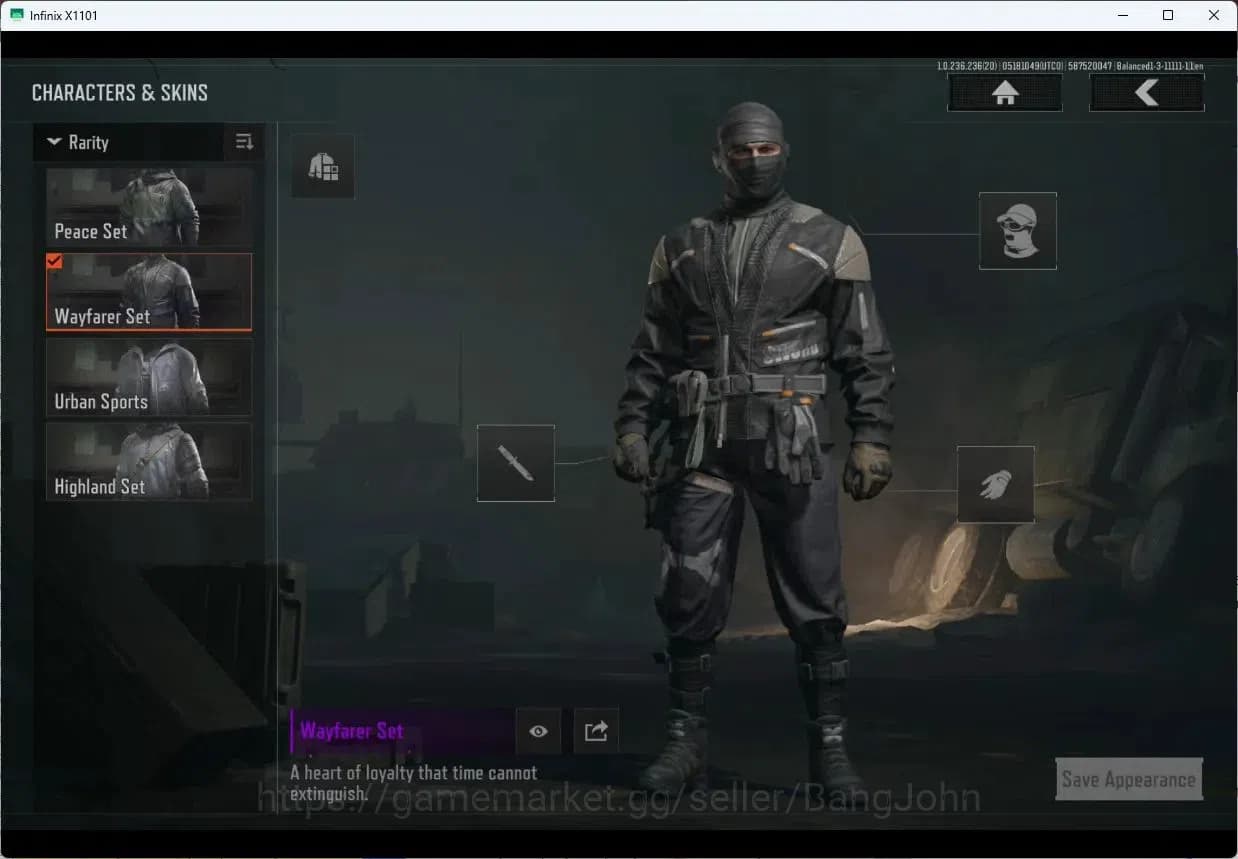Image resolution: width=1238 pixels, height=859 pixels.
Task: Open the outfit wardrobe icon
Action: [x=323, y=166]
